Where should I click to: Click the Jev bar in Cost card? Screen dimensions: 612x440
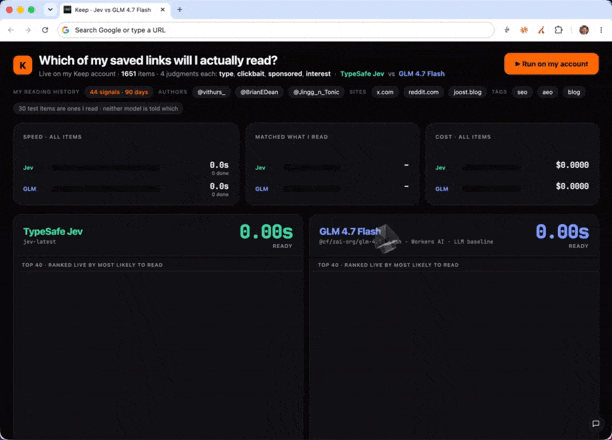click(x=491, y=168)
